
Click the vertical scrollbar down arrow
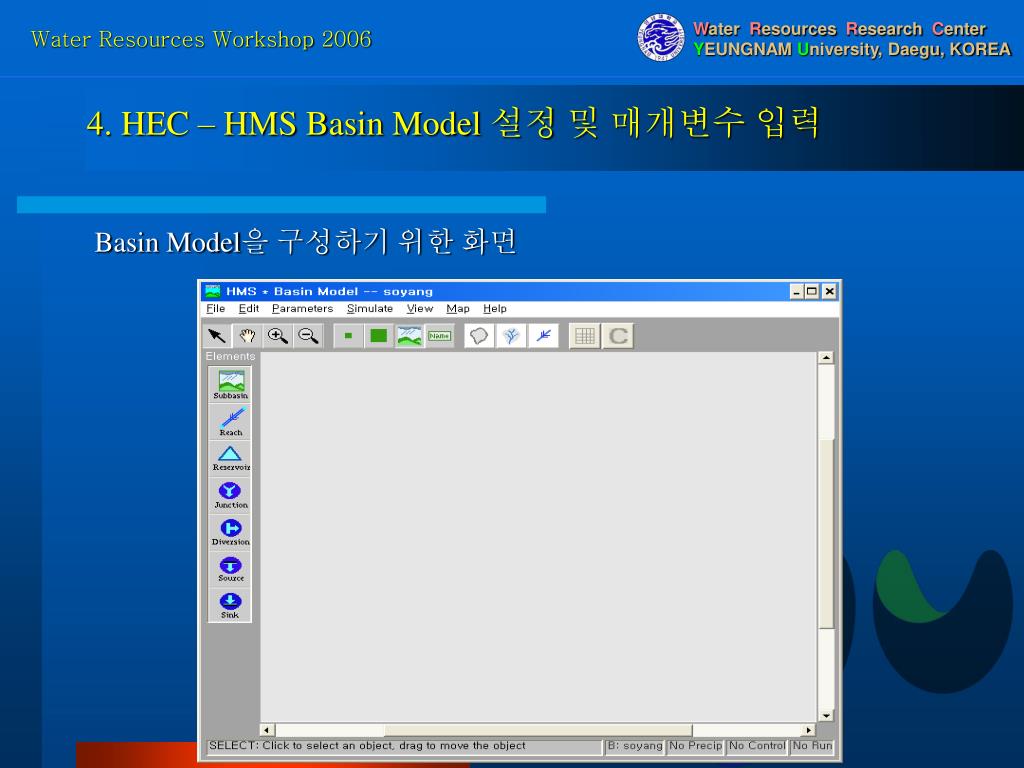826,716
